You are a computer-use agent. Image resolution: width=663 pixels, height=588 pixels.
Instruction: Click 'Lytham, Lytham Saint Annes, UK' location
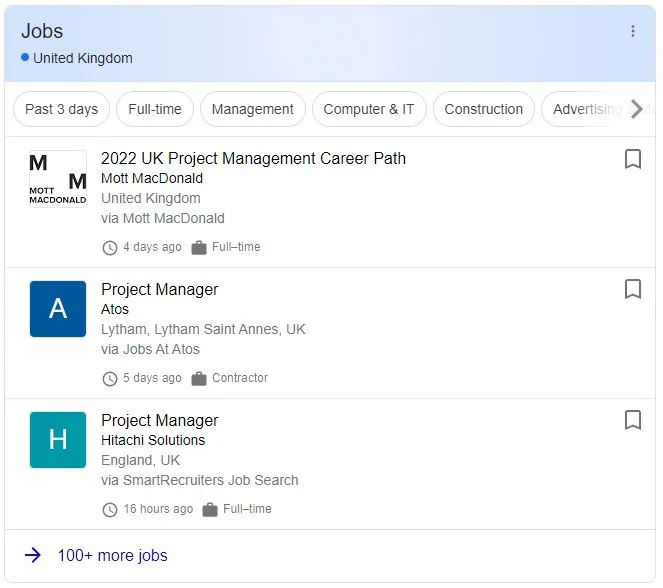203,329
